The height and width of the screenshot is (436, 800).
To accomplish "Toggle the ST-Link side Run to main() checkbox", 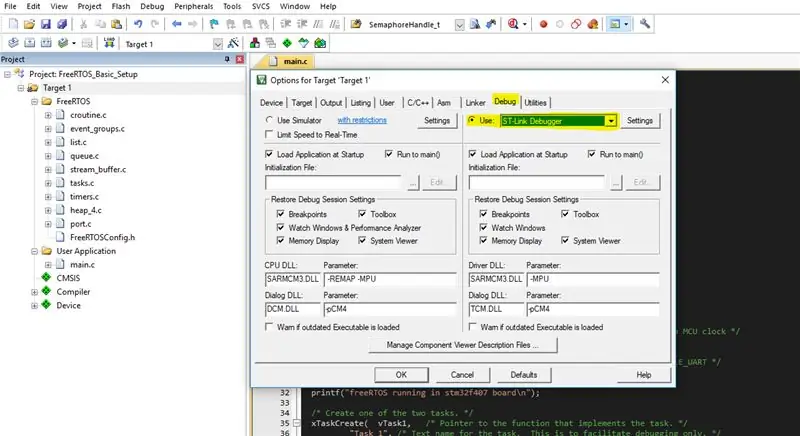I will (x=591, y=154).
